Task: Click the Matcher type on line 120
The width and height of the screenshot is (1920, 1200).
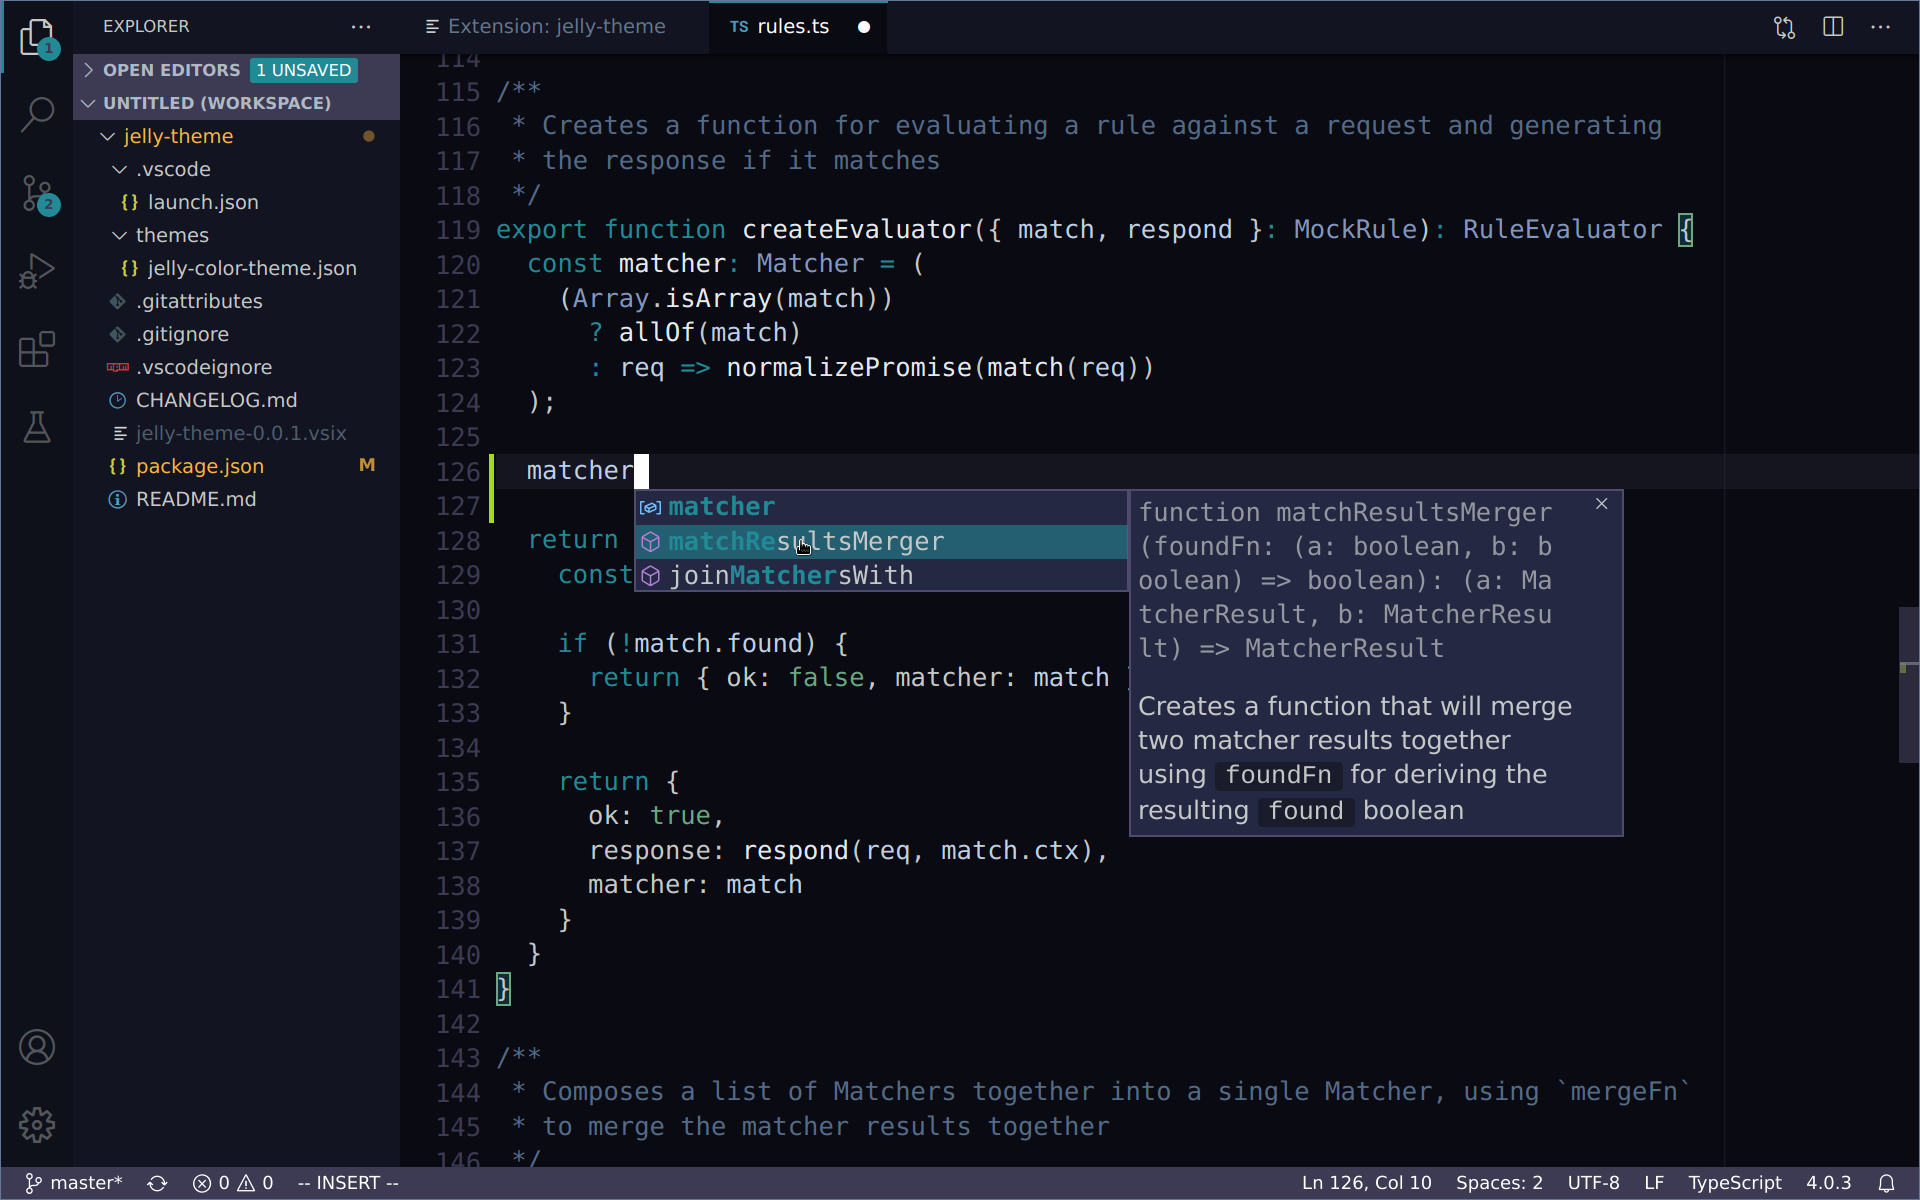Action: coord(810,264)
